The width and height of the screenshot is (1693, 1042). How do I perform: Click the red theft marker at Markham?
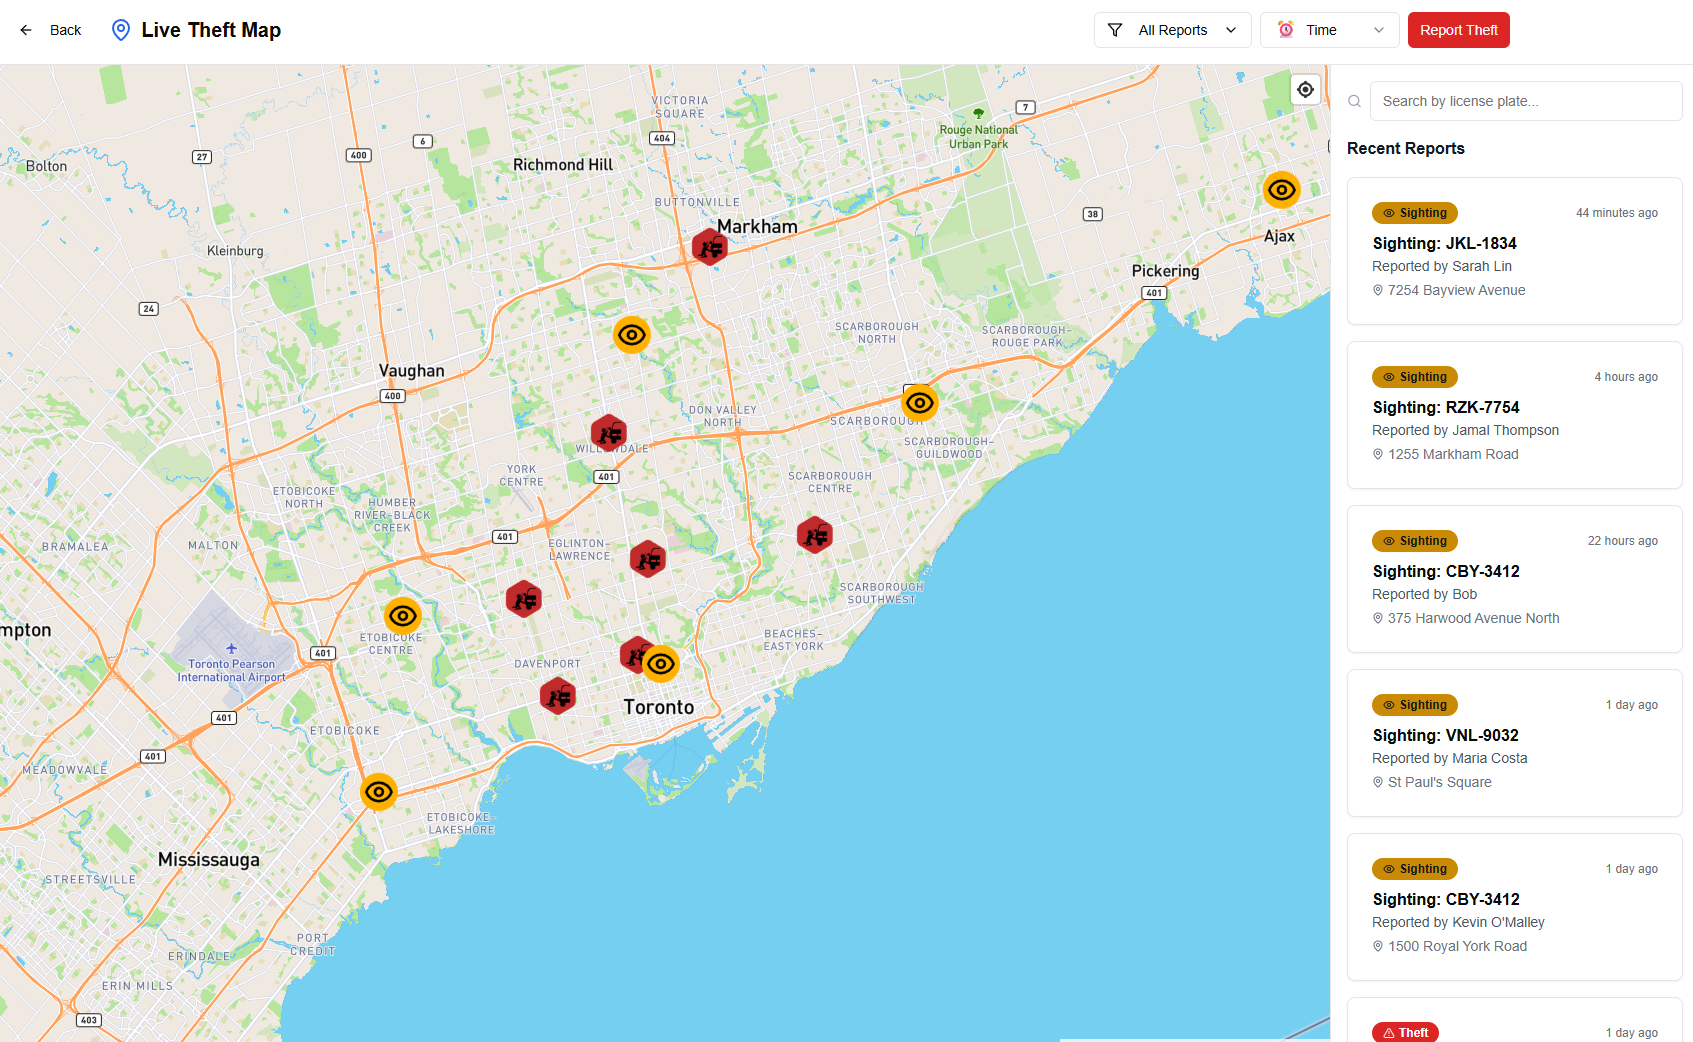pyautogui.click(x=710, y=246)
